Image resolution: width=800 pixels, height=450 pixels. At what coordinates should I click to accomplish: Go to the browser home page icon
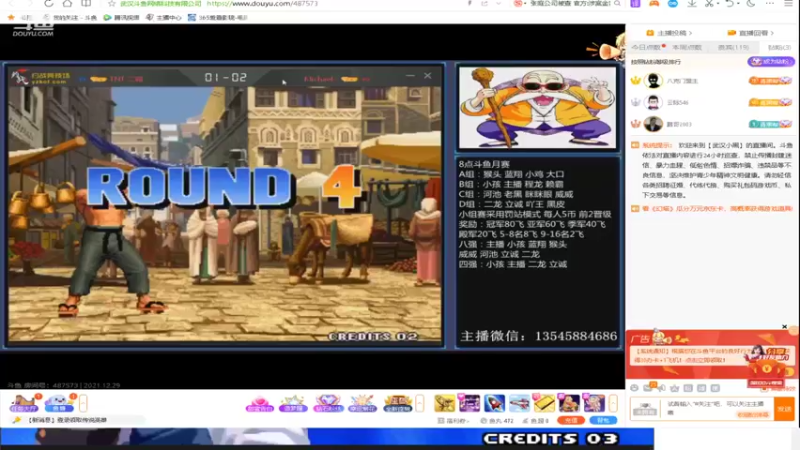[x=67, y=3]
